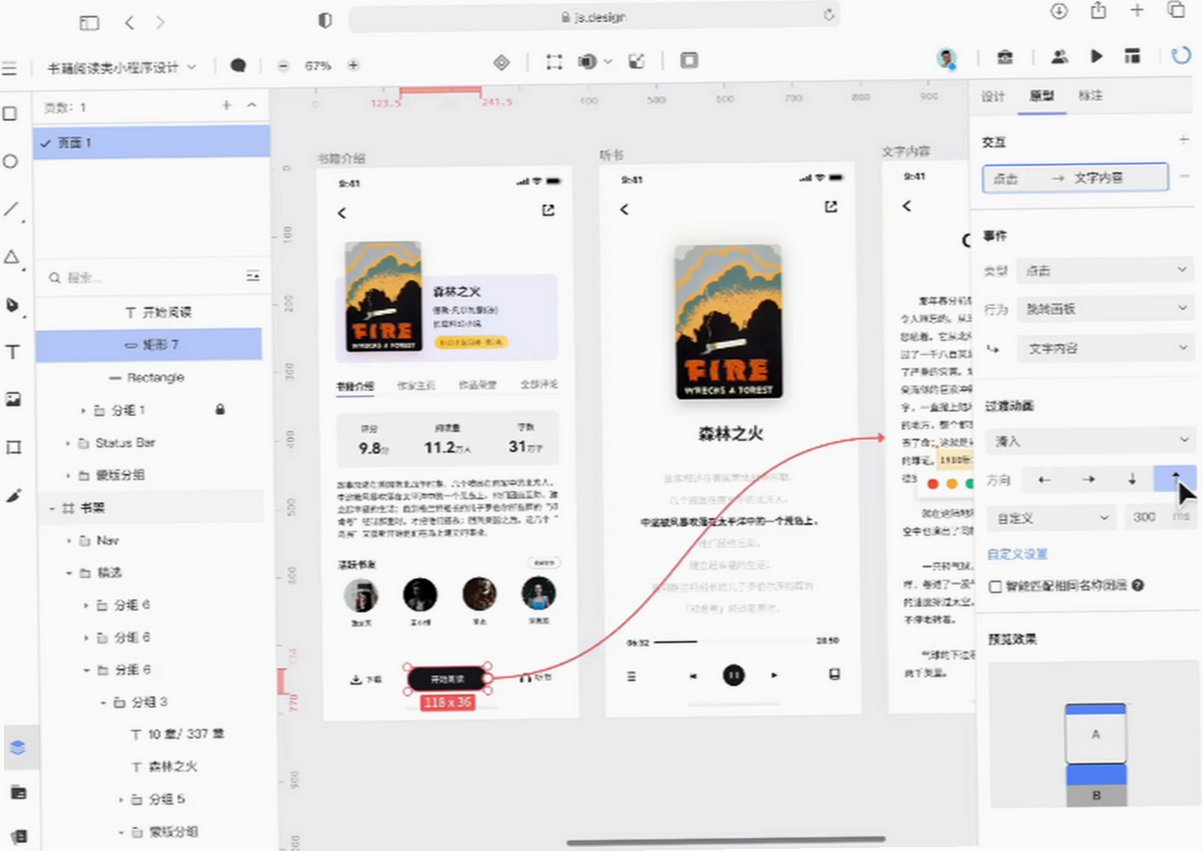Remove the 点击 → 文字内容 interaction
This screenshot has height=851, width=1203.
point(1185,177)
